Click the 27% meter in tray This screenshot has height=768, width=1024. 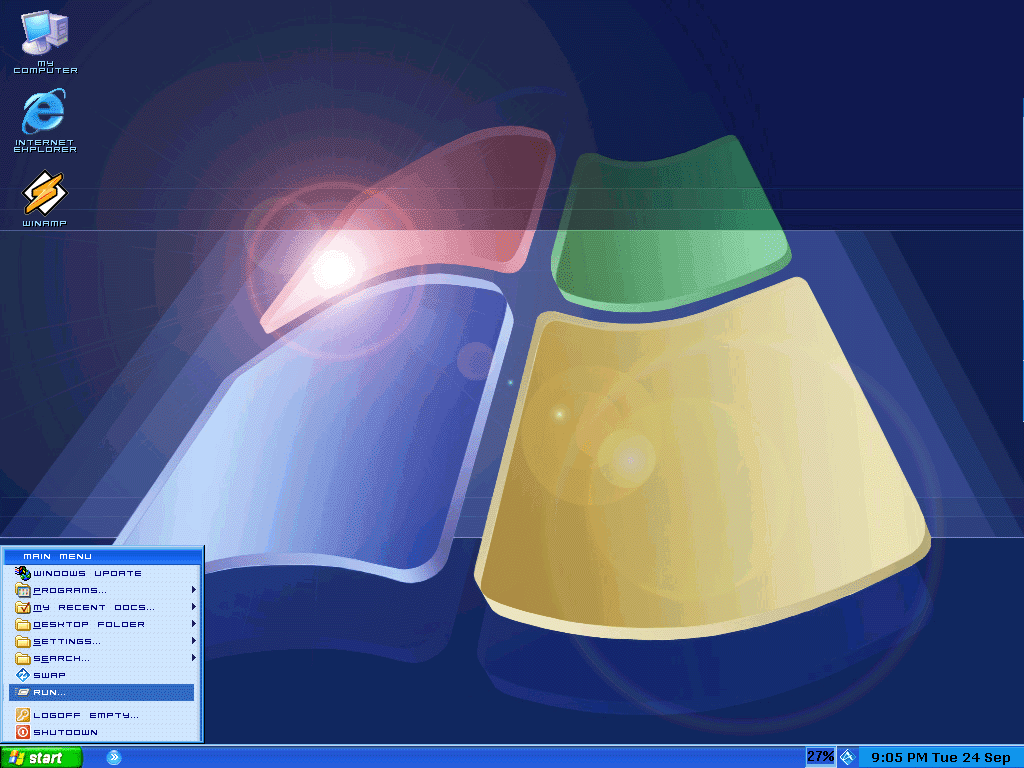(820, 756)
